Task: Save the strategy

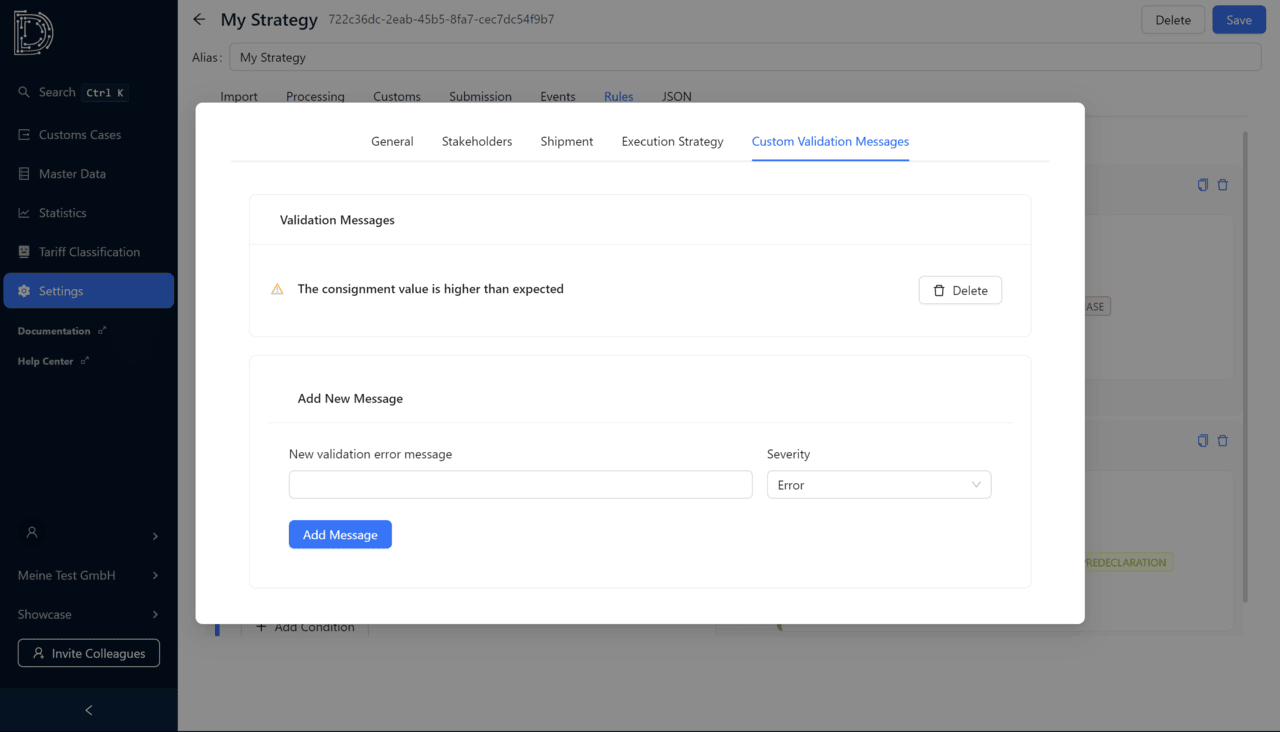Action: [1239, 20]
